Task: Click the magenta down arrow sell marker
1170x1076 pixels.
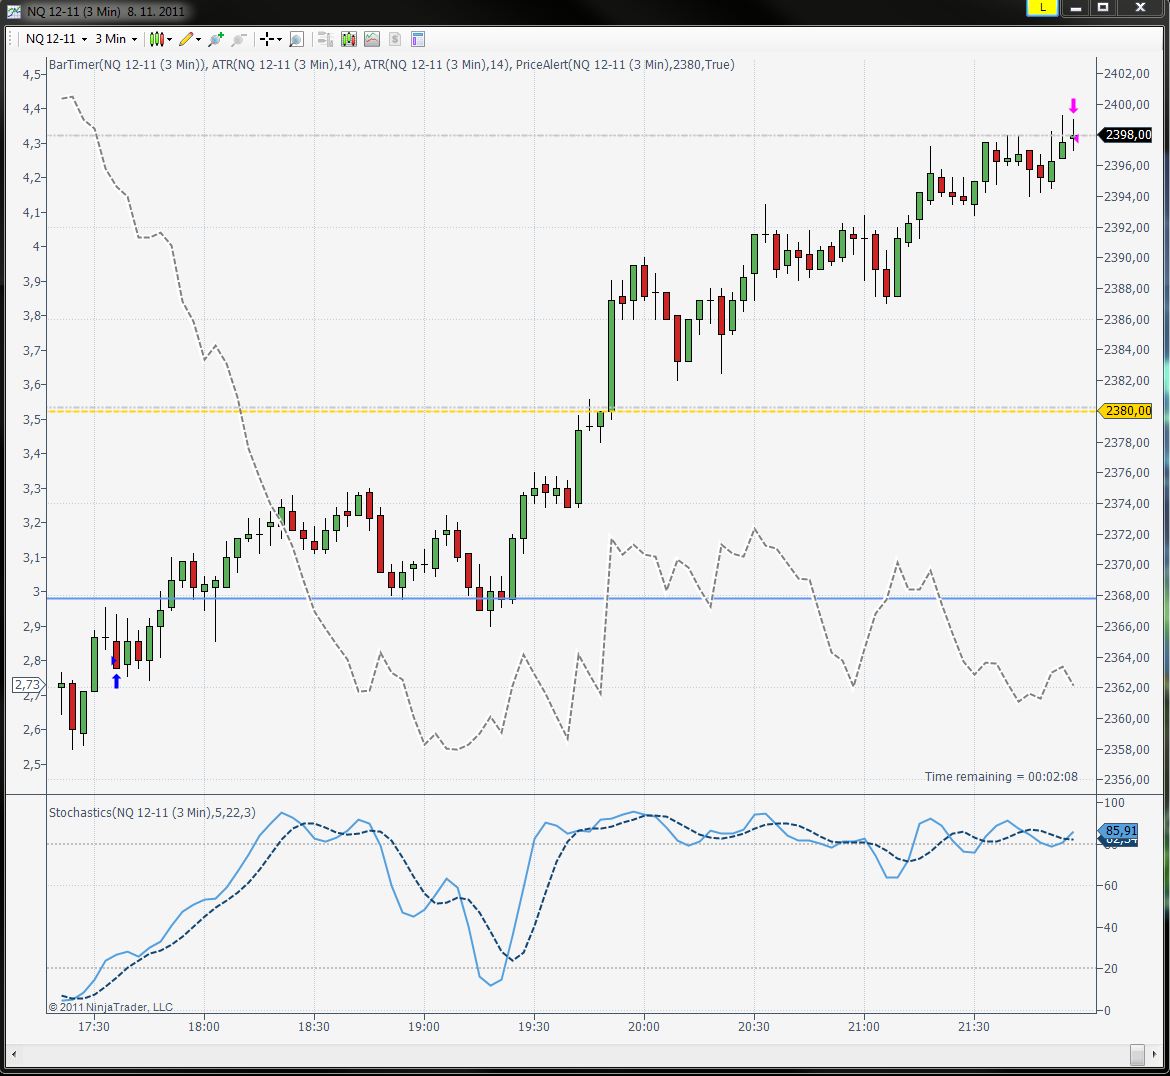Action: pos(1073,106)
